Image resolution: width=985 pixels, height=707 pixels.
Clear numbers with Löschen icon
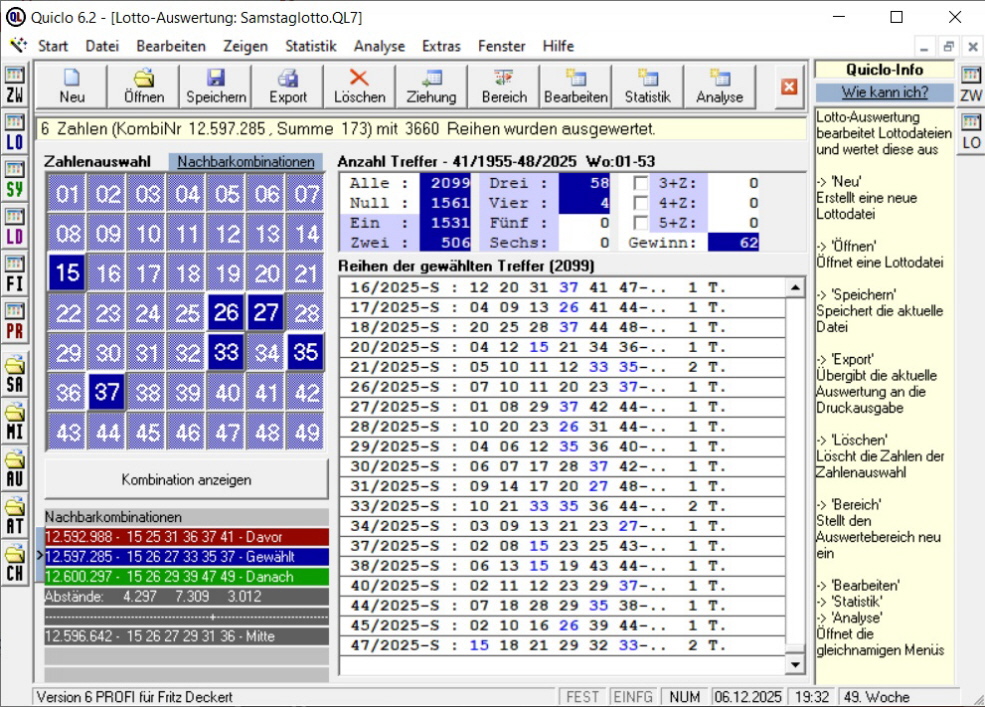click(359, 86)
